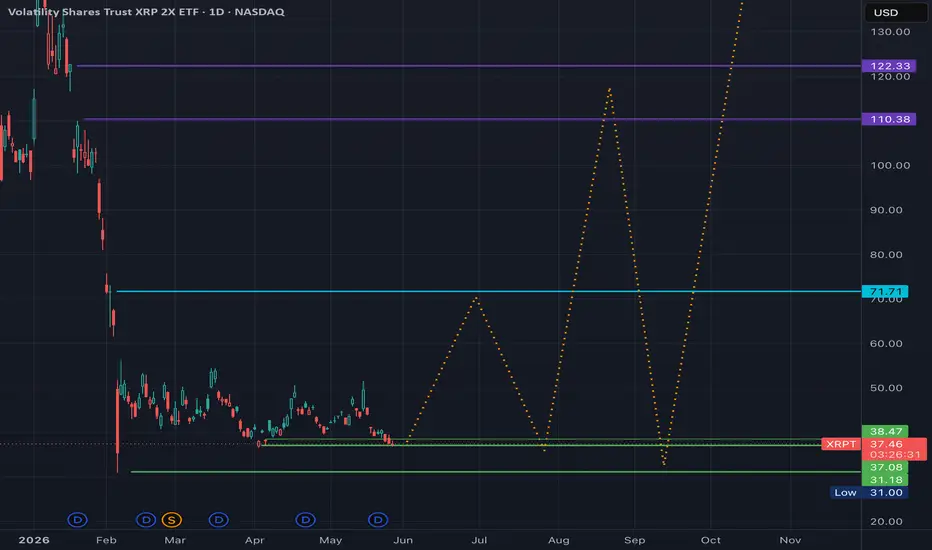Click the Feb label on time axis
Image resolution: width=932 pixels, height=550 pixels.
click(x=106, y=540)
